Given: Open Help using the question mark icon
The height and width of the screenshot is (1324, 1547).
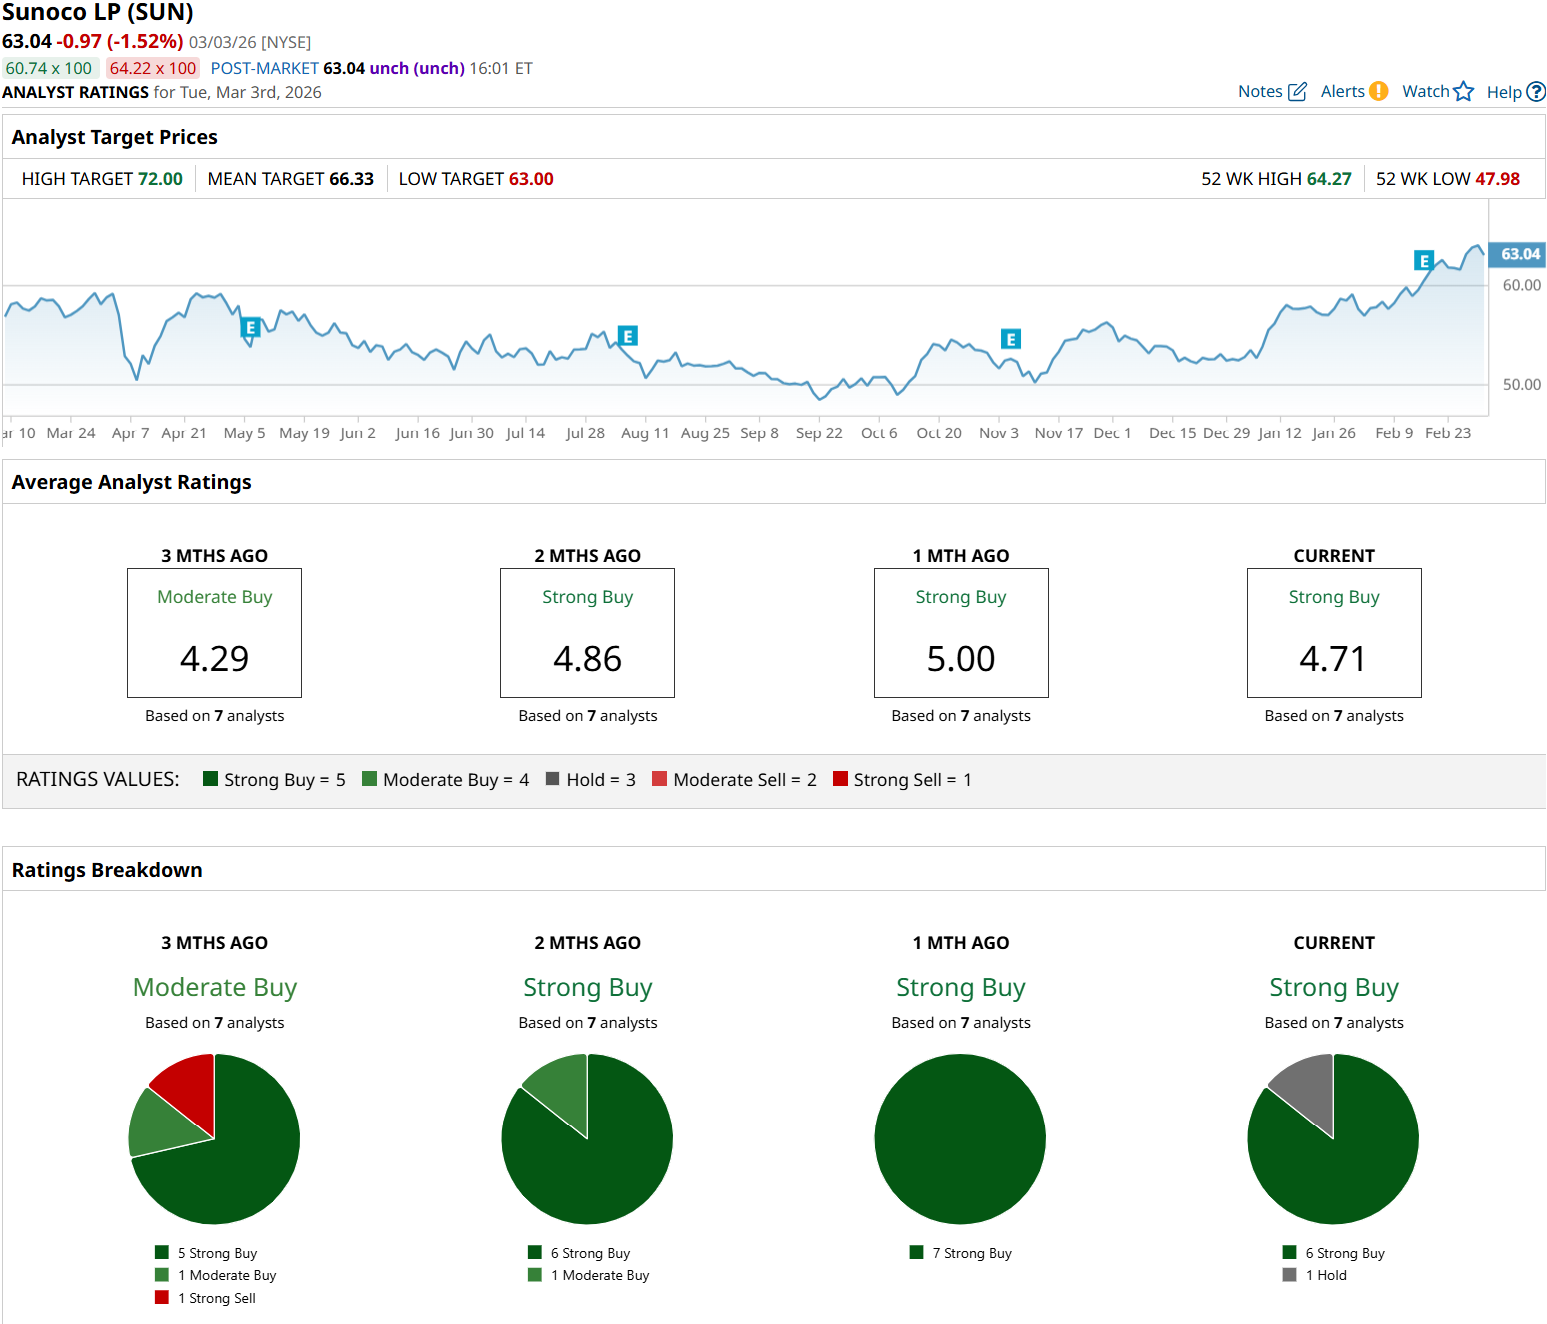Looking at the screenshot, I should [1536, 92].
